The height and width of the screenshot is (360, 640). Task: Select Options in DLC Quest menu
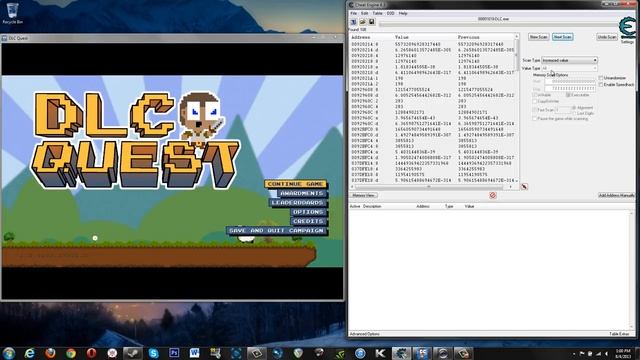coord(309,212)
